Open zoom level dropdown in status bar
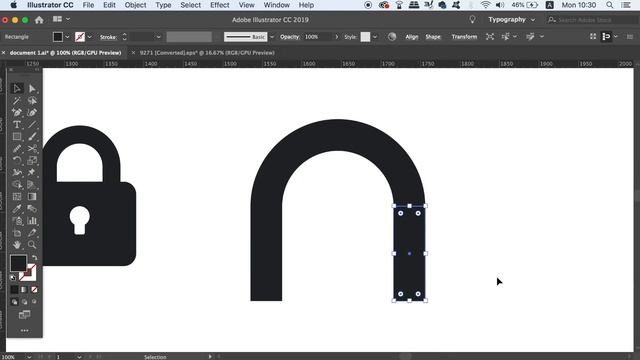This screenshot has height=360, width=640. point(29,357)
